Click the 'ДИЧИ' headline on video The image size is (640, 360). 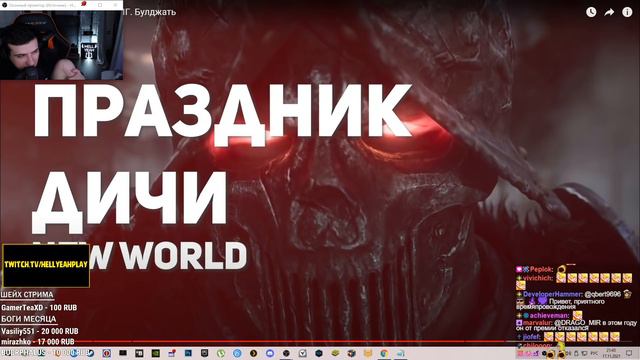[130, 203]
